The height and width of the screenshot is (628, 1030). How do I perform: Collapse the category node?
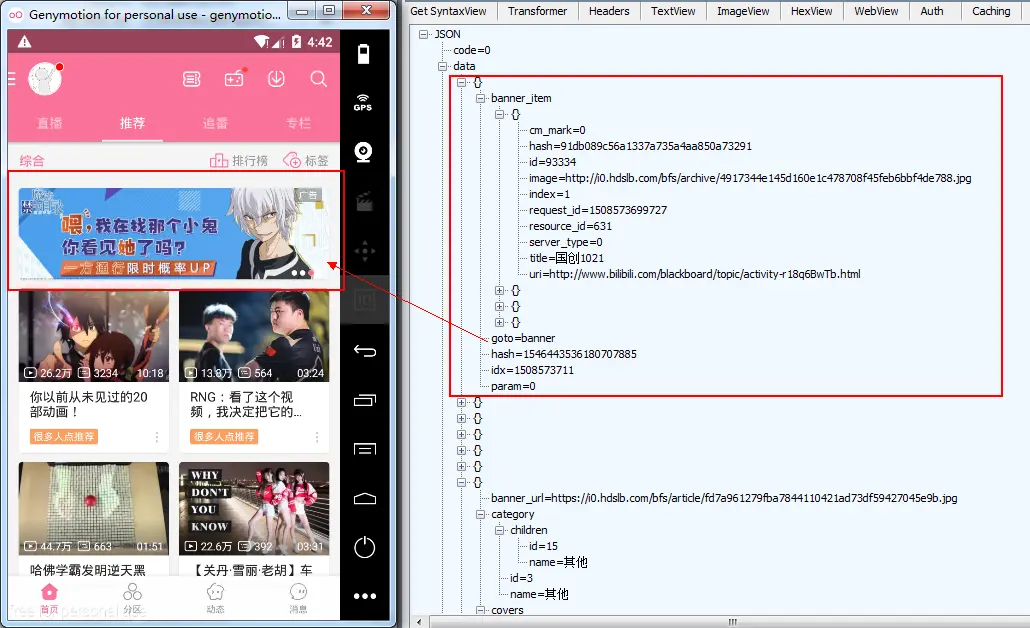click(481, 514)
